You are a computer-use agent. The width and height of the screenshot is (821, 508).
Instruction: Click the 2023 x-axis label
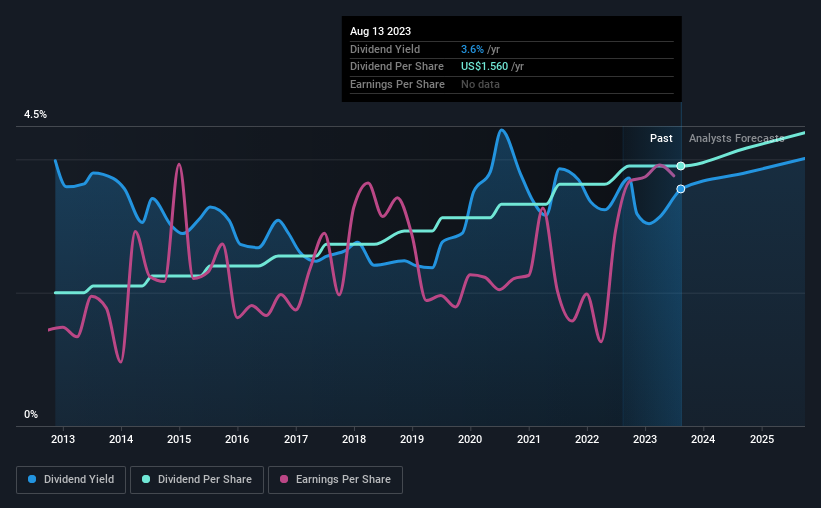click(x=645, y=439)
